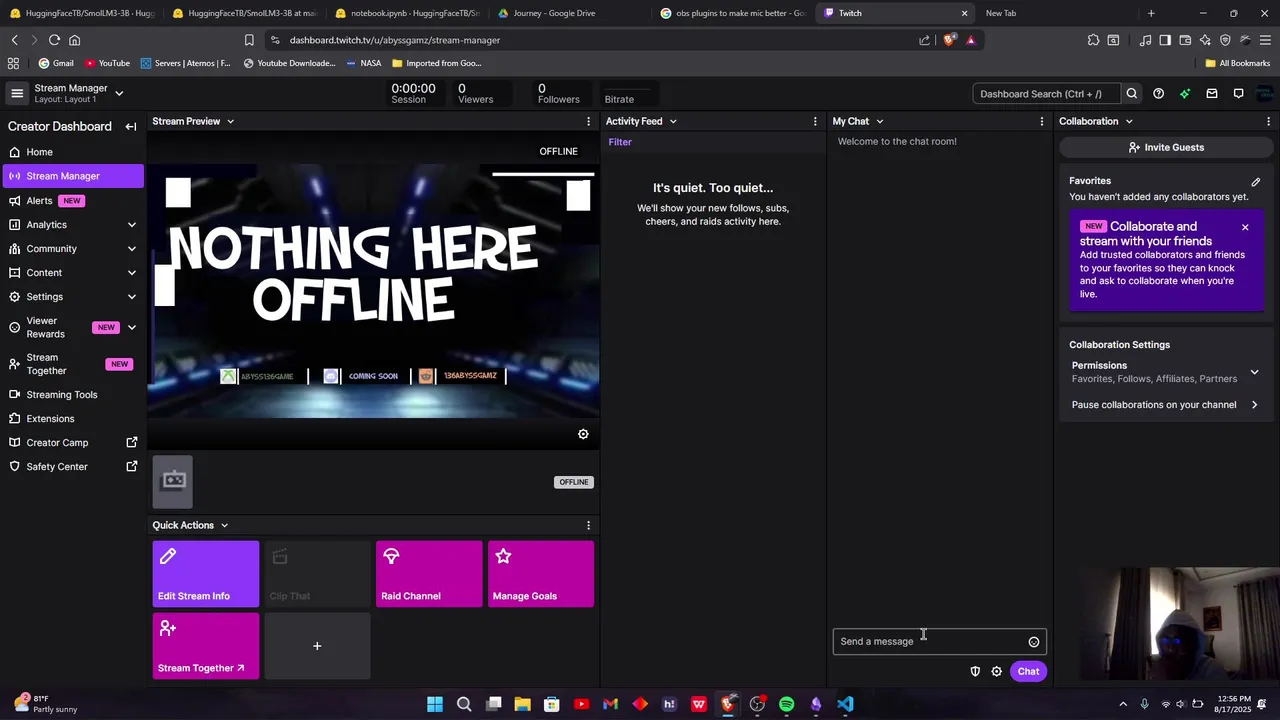Expand the Viewer Rewards sidebar section
The image size is (1280, 720).
131,328
